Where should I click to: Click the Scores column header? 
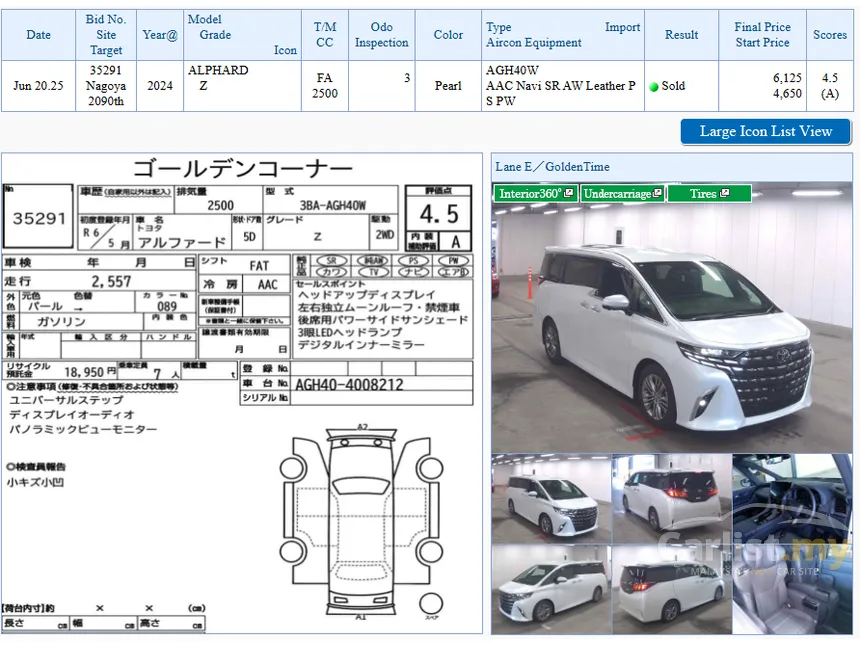click(830, 35)
